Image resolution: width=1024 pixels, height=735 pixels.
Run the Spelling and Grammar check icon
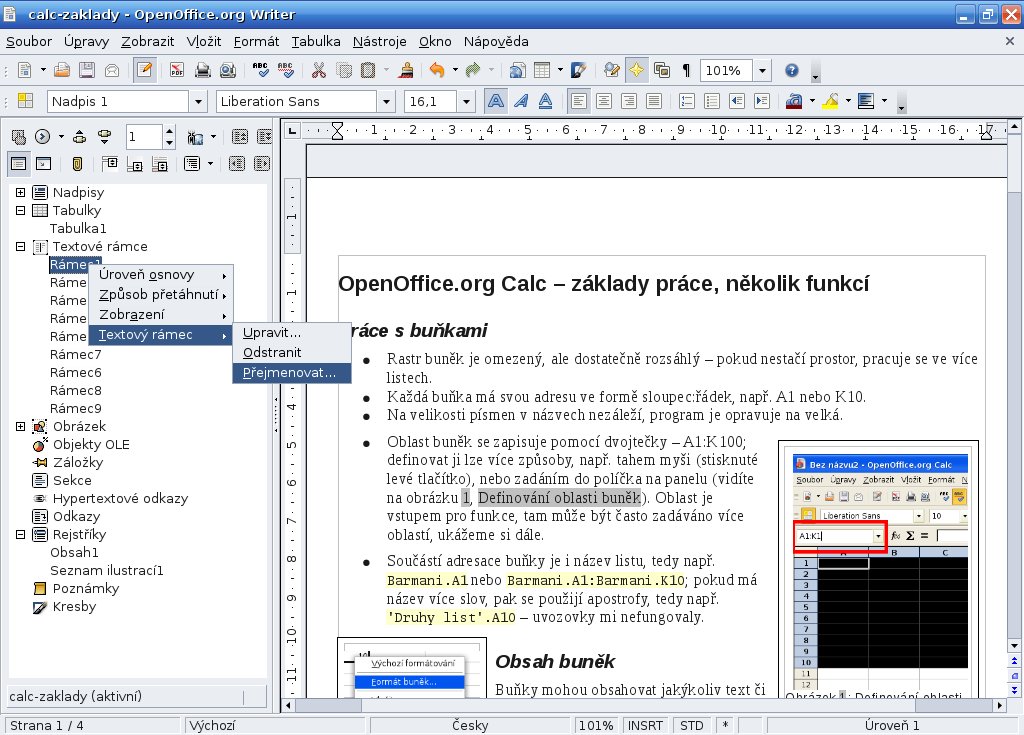tap(261, 70)
